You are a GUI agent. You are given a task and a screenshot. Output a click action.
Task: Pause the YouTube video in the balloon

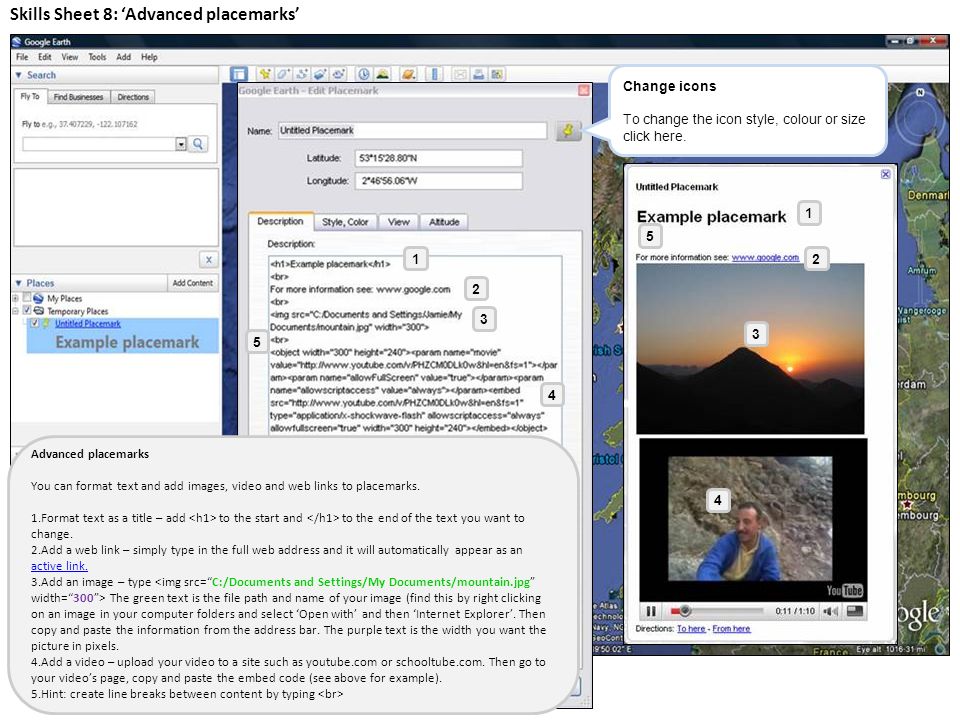click(x=651, y=611)
